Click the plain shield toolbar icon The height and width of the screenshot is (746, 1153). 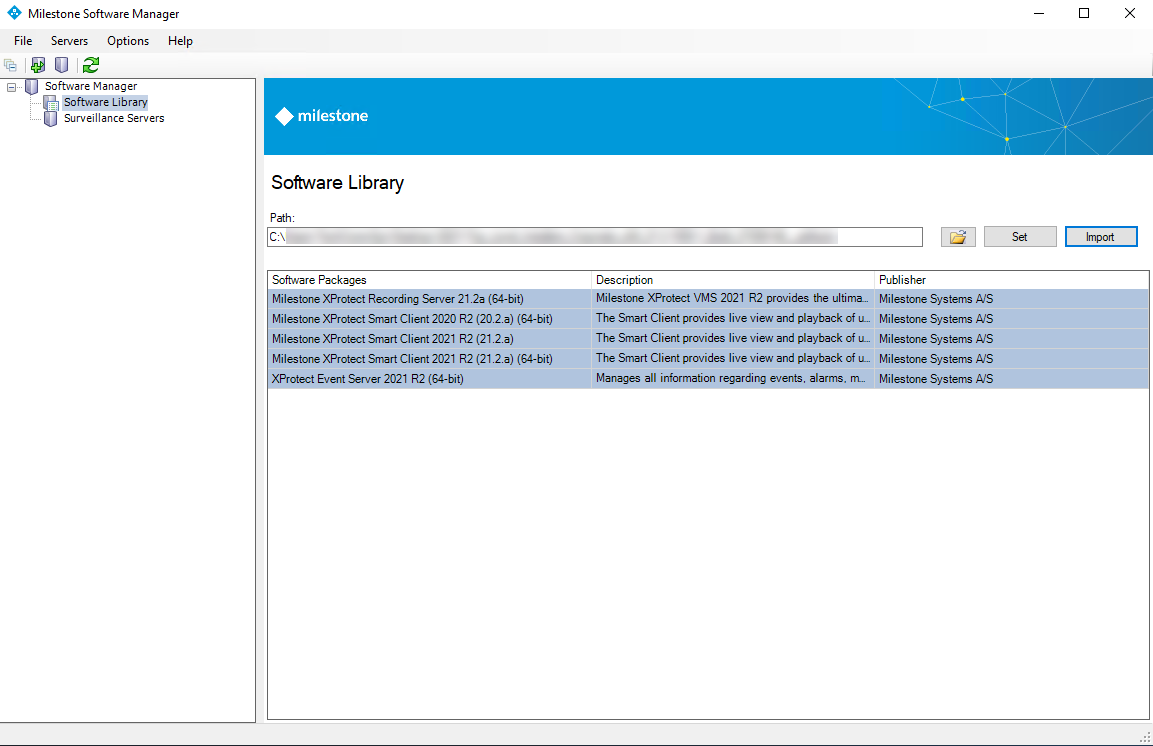point(62,65)
